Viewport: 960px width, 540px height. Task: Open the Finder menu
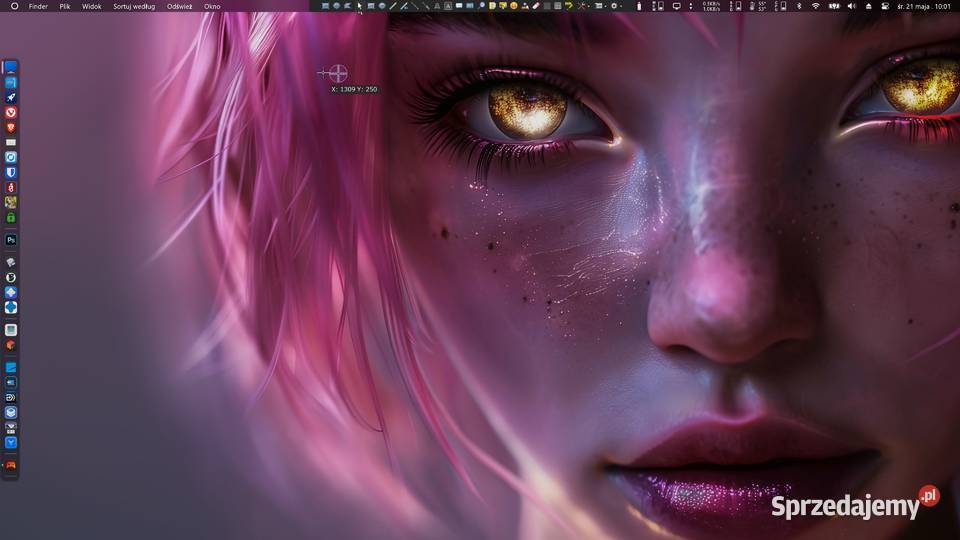point(38,6)
